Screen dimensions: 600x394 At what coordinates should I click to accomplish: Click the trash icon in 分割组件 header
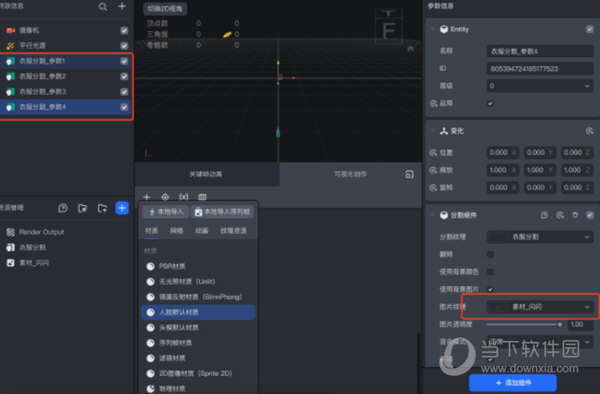(575, 215)
